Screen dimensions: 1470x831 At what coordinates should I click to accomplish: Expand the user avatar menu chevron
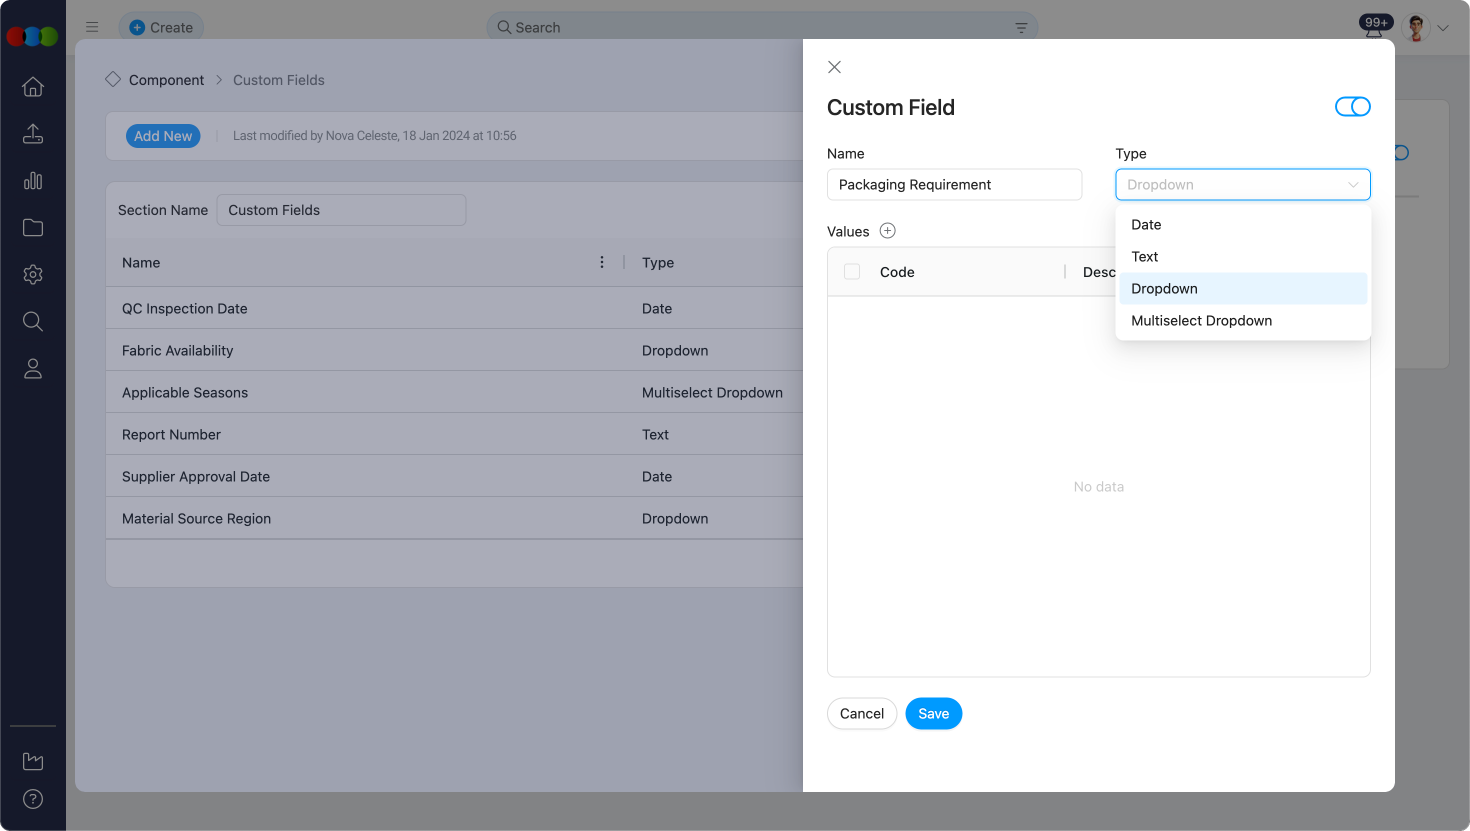click(x=1443, y=29)
